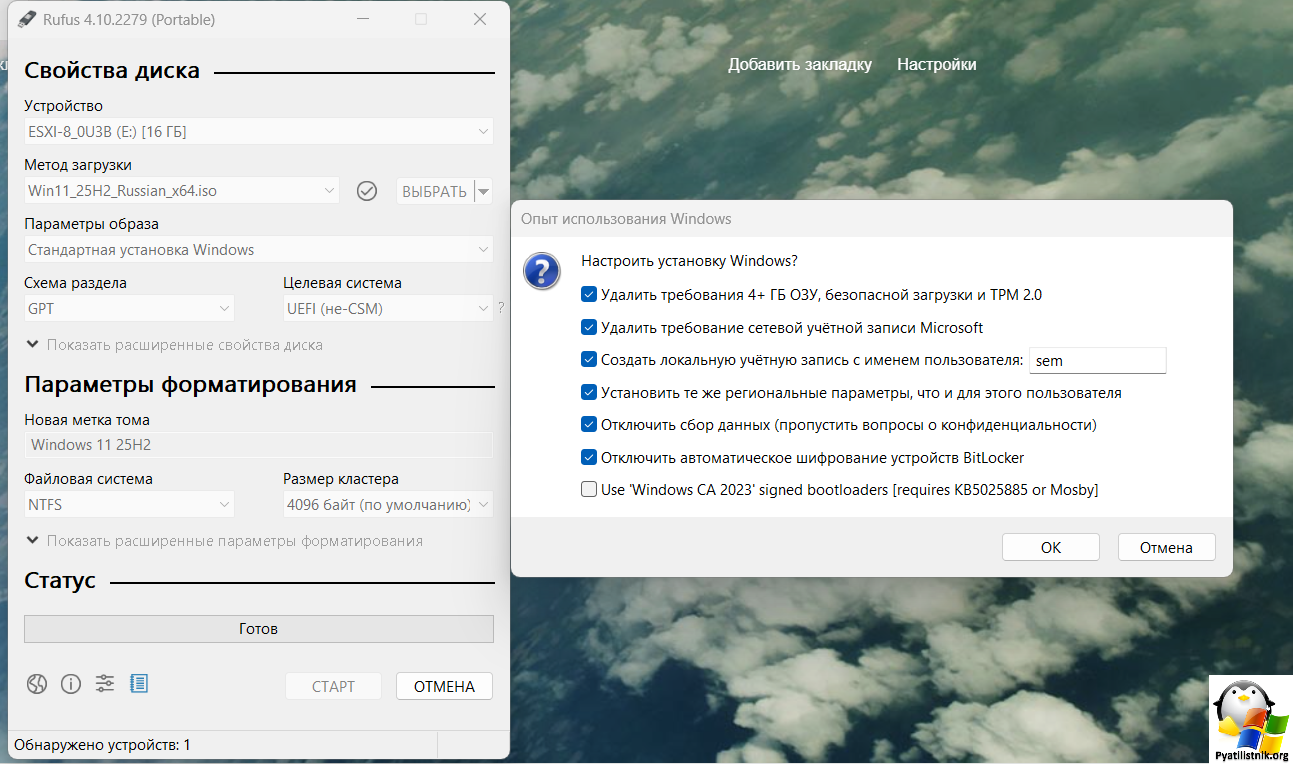Open the Rufus About info icon
The width and height of the screenshot is (1293, 764).
click(x=71, y=684)
